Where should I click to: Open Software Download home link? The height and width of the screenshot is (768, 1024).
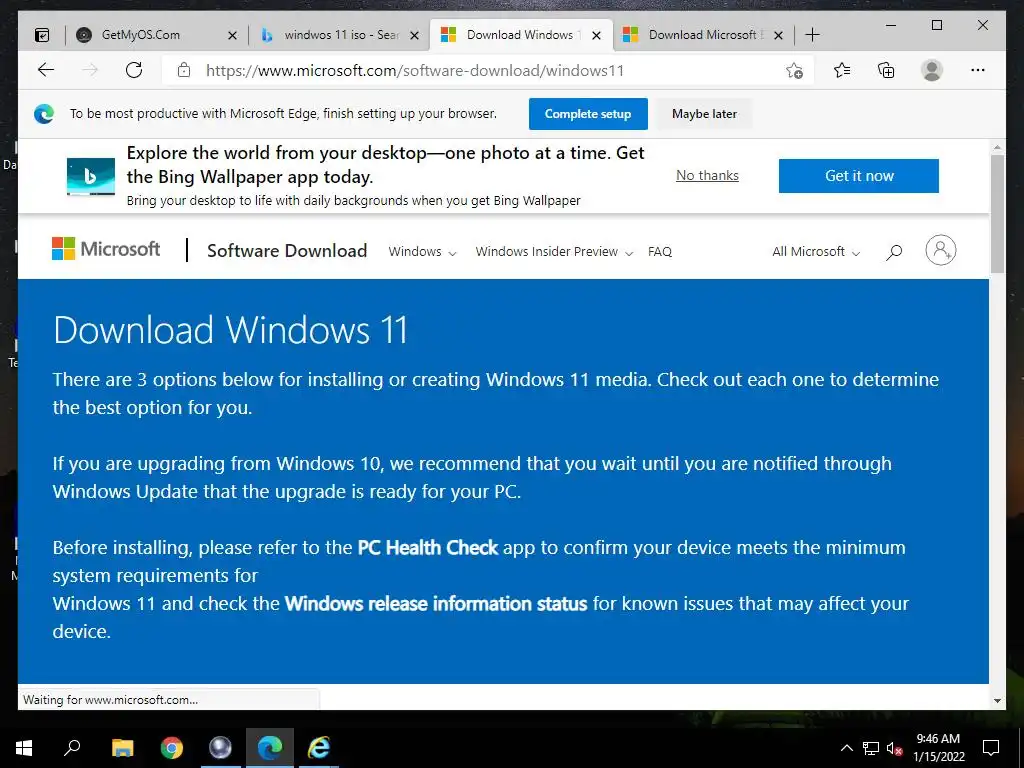coord(287,251)
